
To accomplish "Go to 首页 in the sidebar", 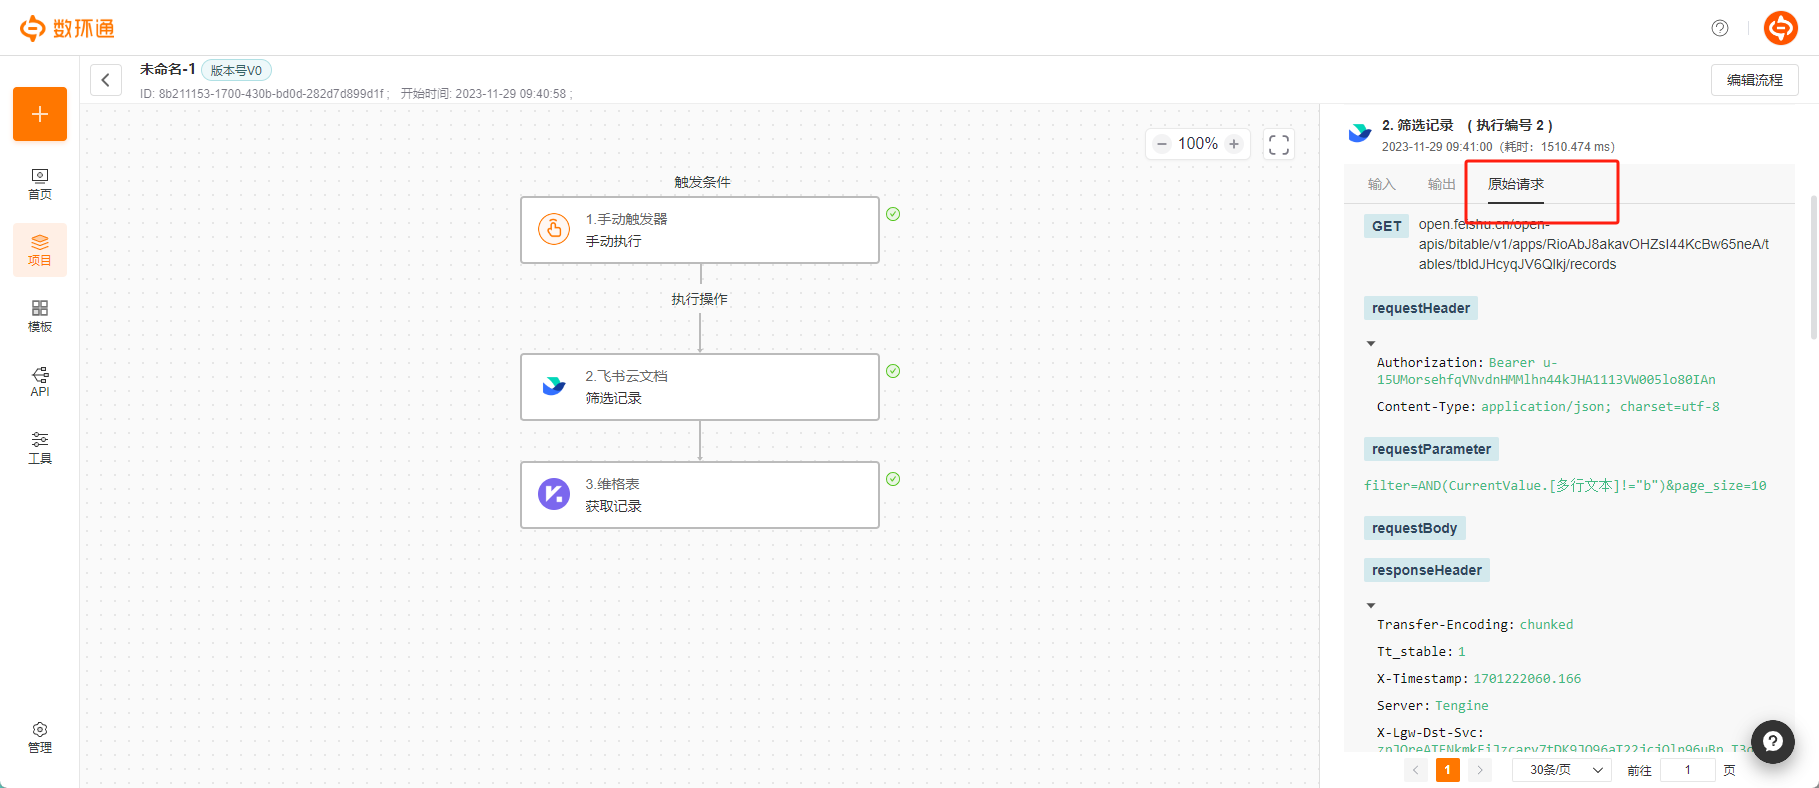I will [x=40, y=184].
